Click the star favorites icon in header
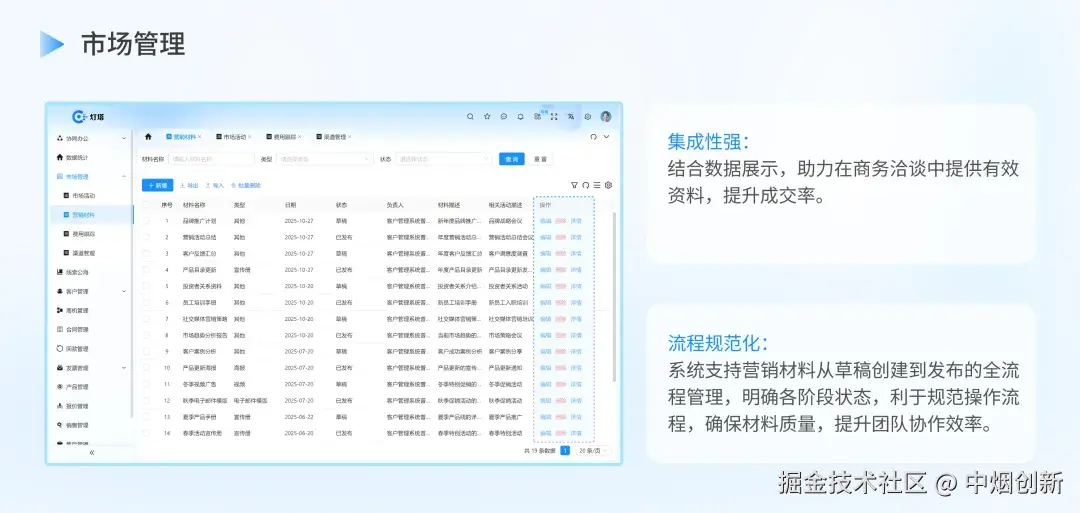 (x=487, y=117)
